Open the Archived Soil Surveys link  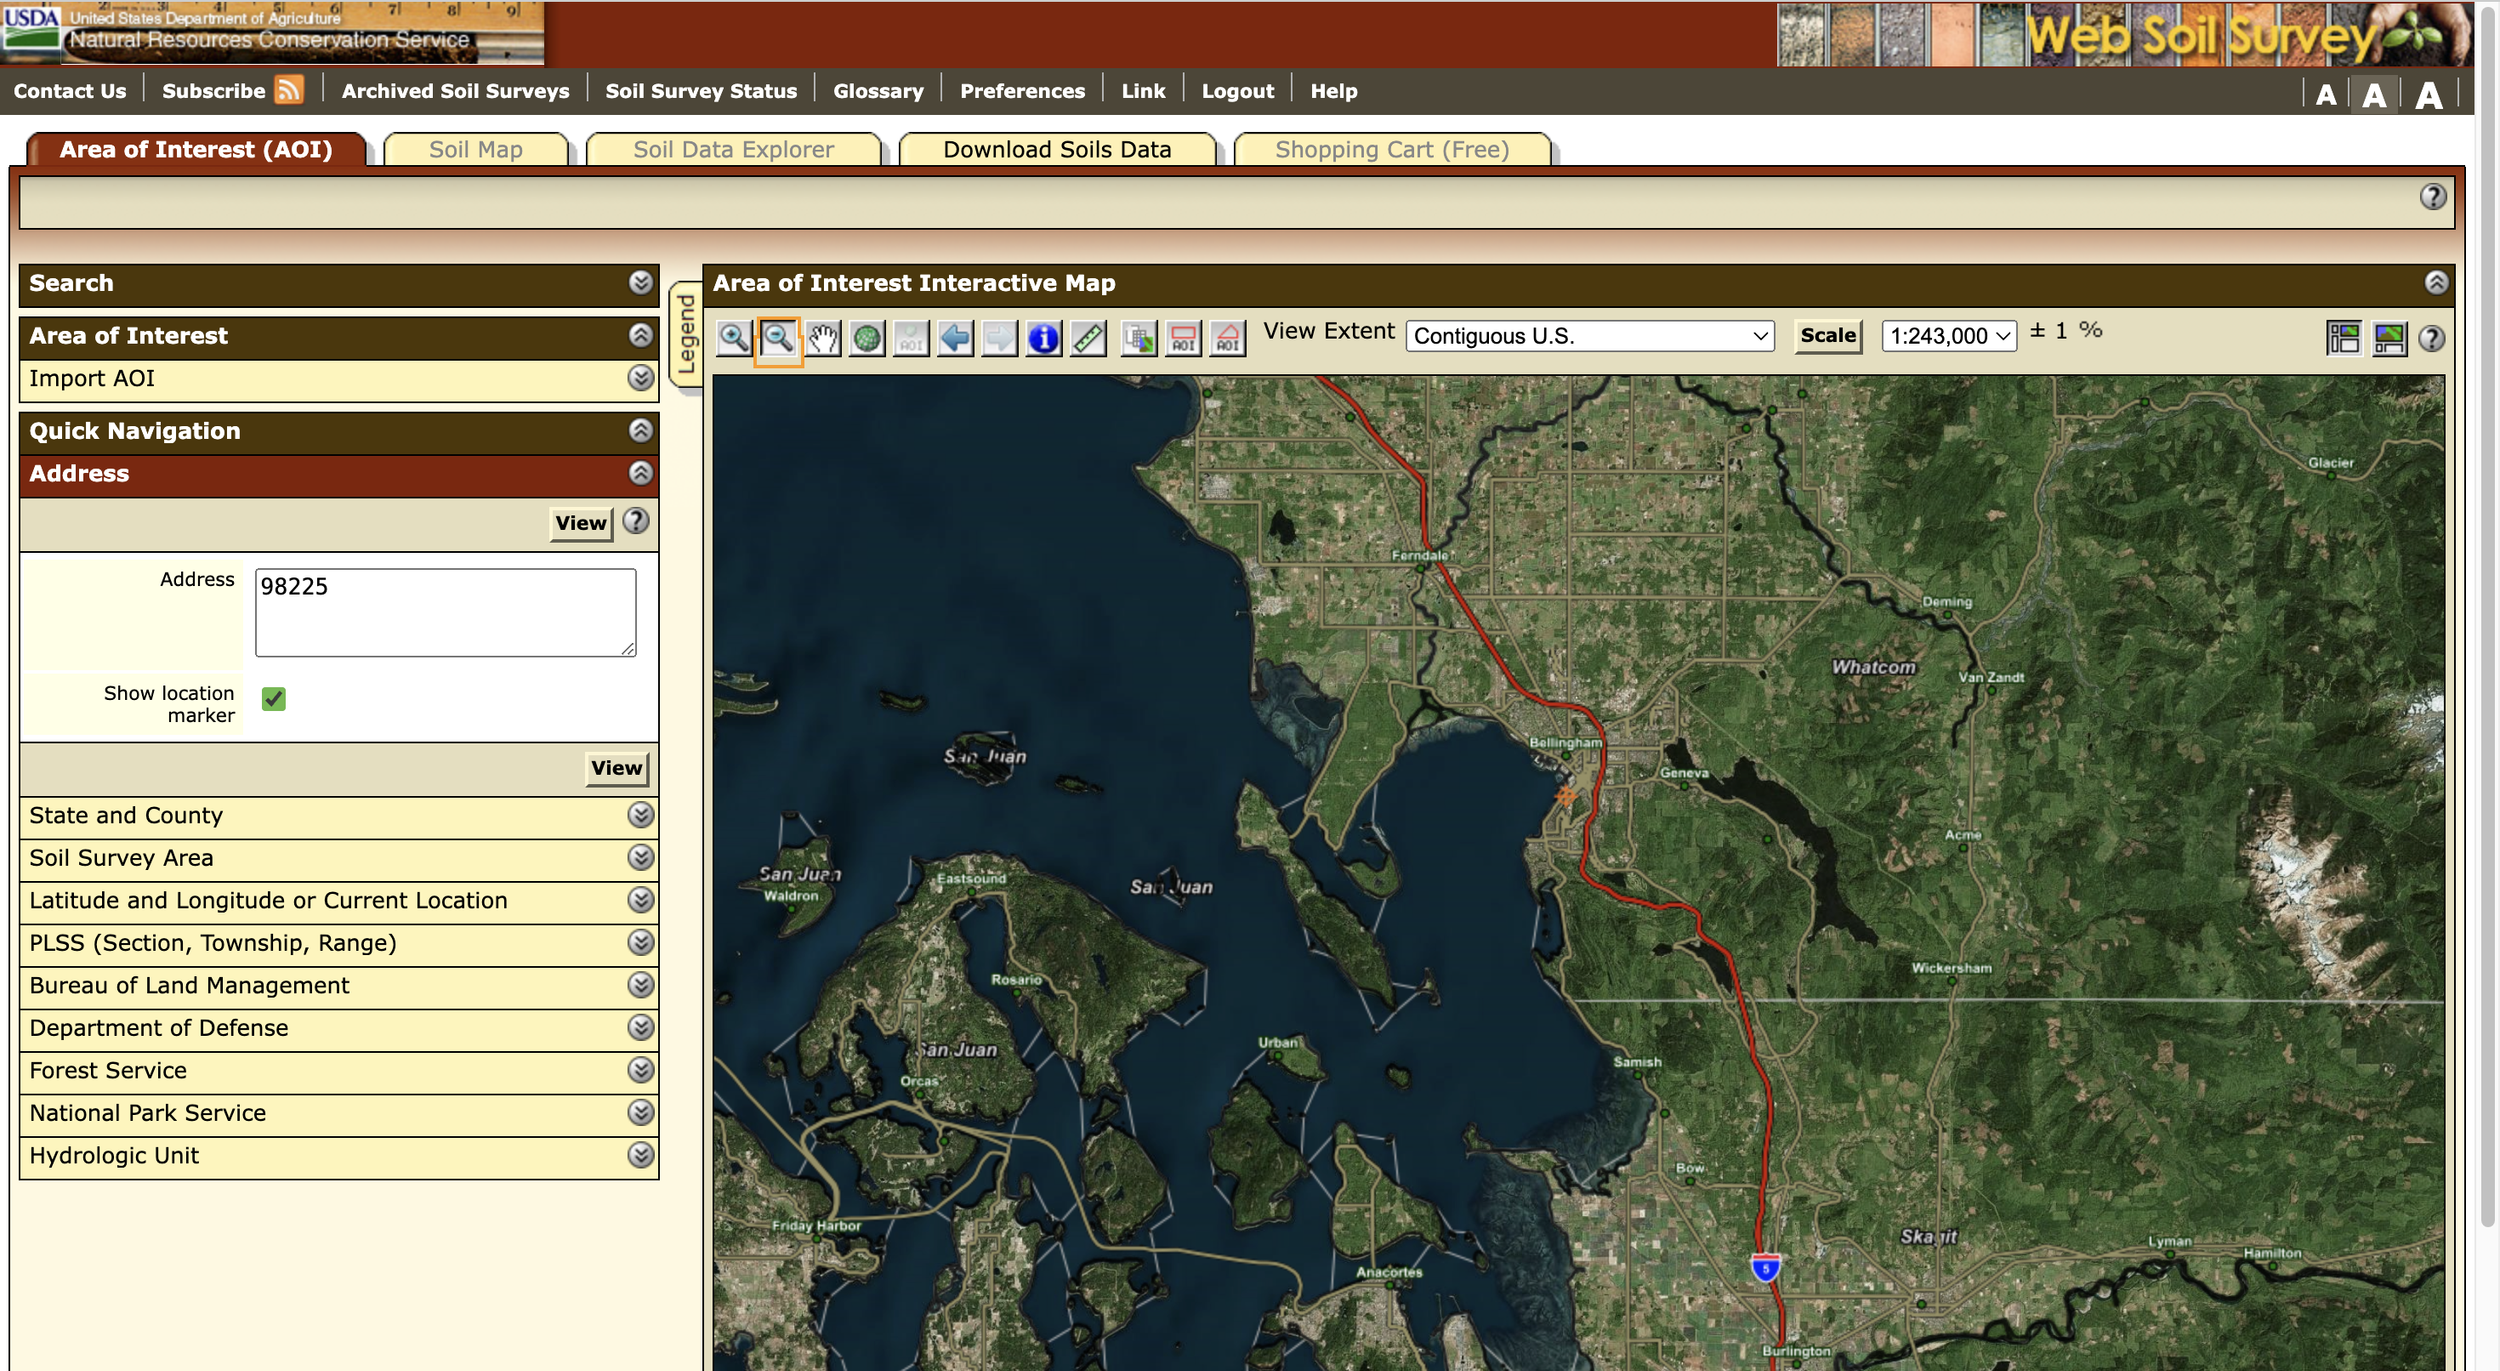(455, 91)
